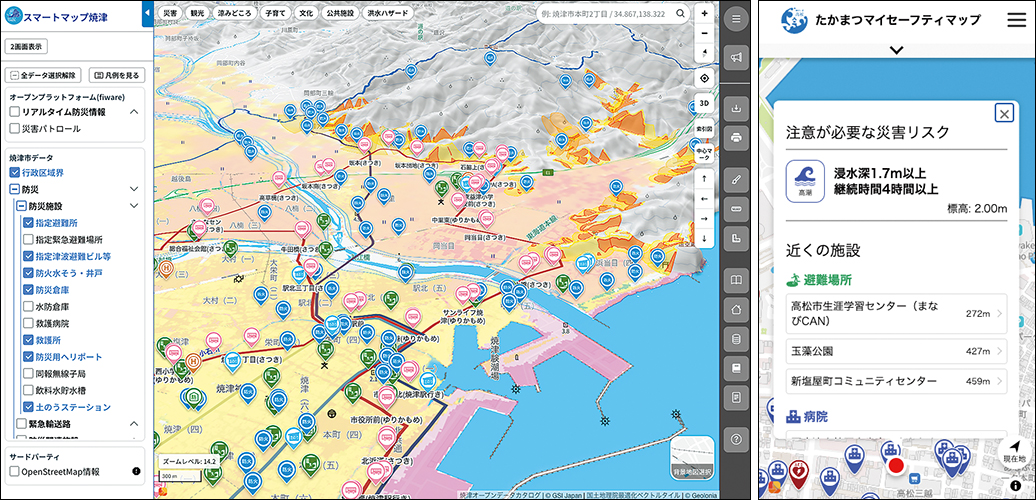This screenshot has width=1036, height=500.
Task: Collapse the リアルタイム防災情報 section arrow
Action: point(133,111)
